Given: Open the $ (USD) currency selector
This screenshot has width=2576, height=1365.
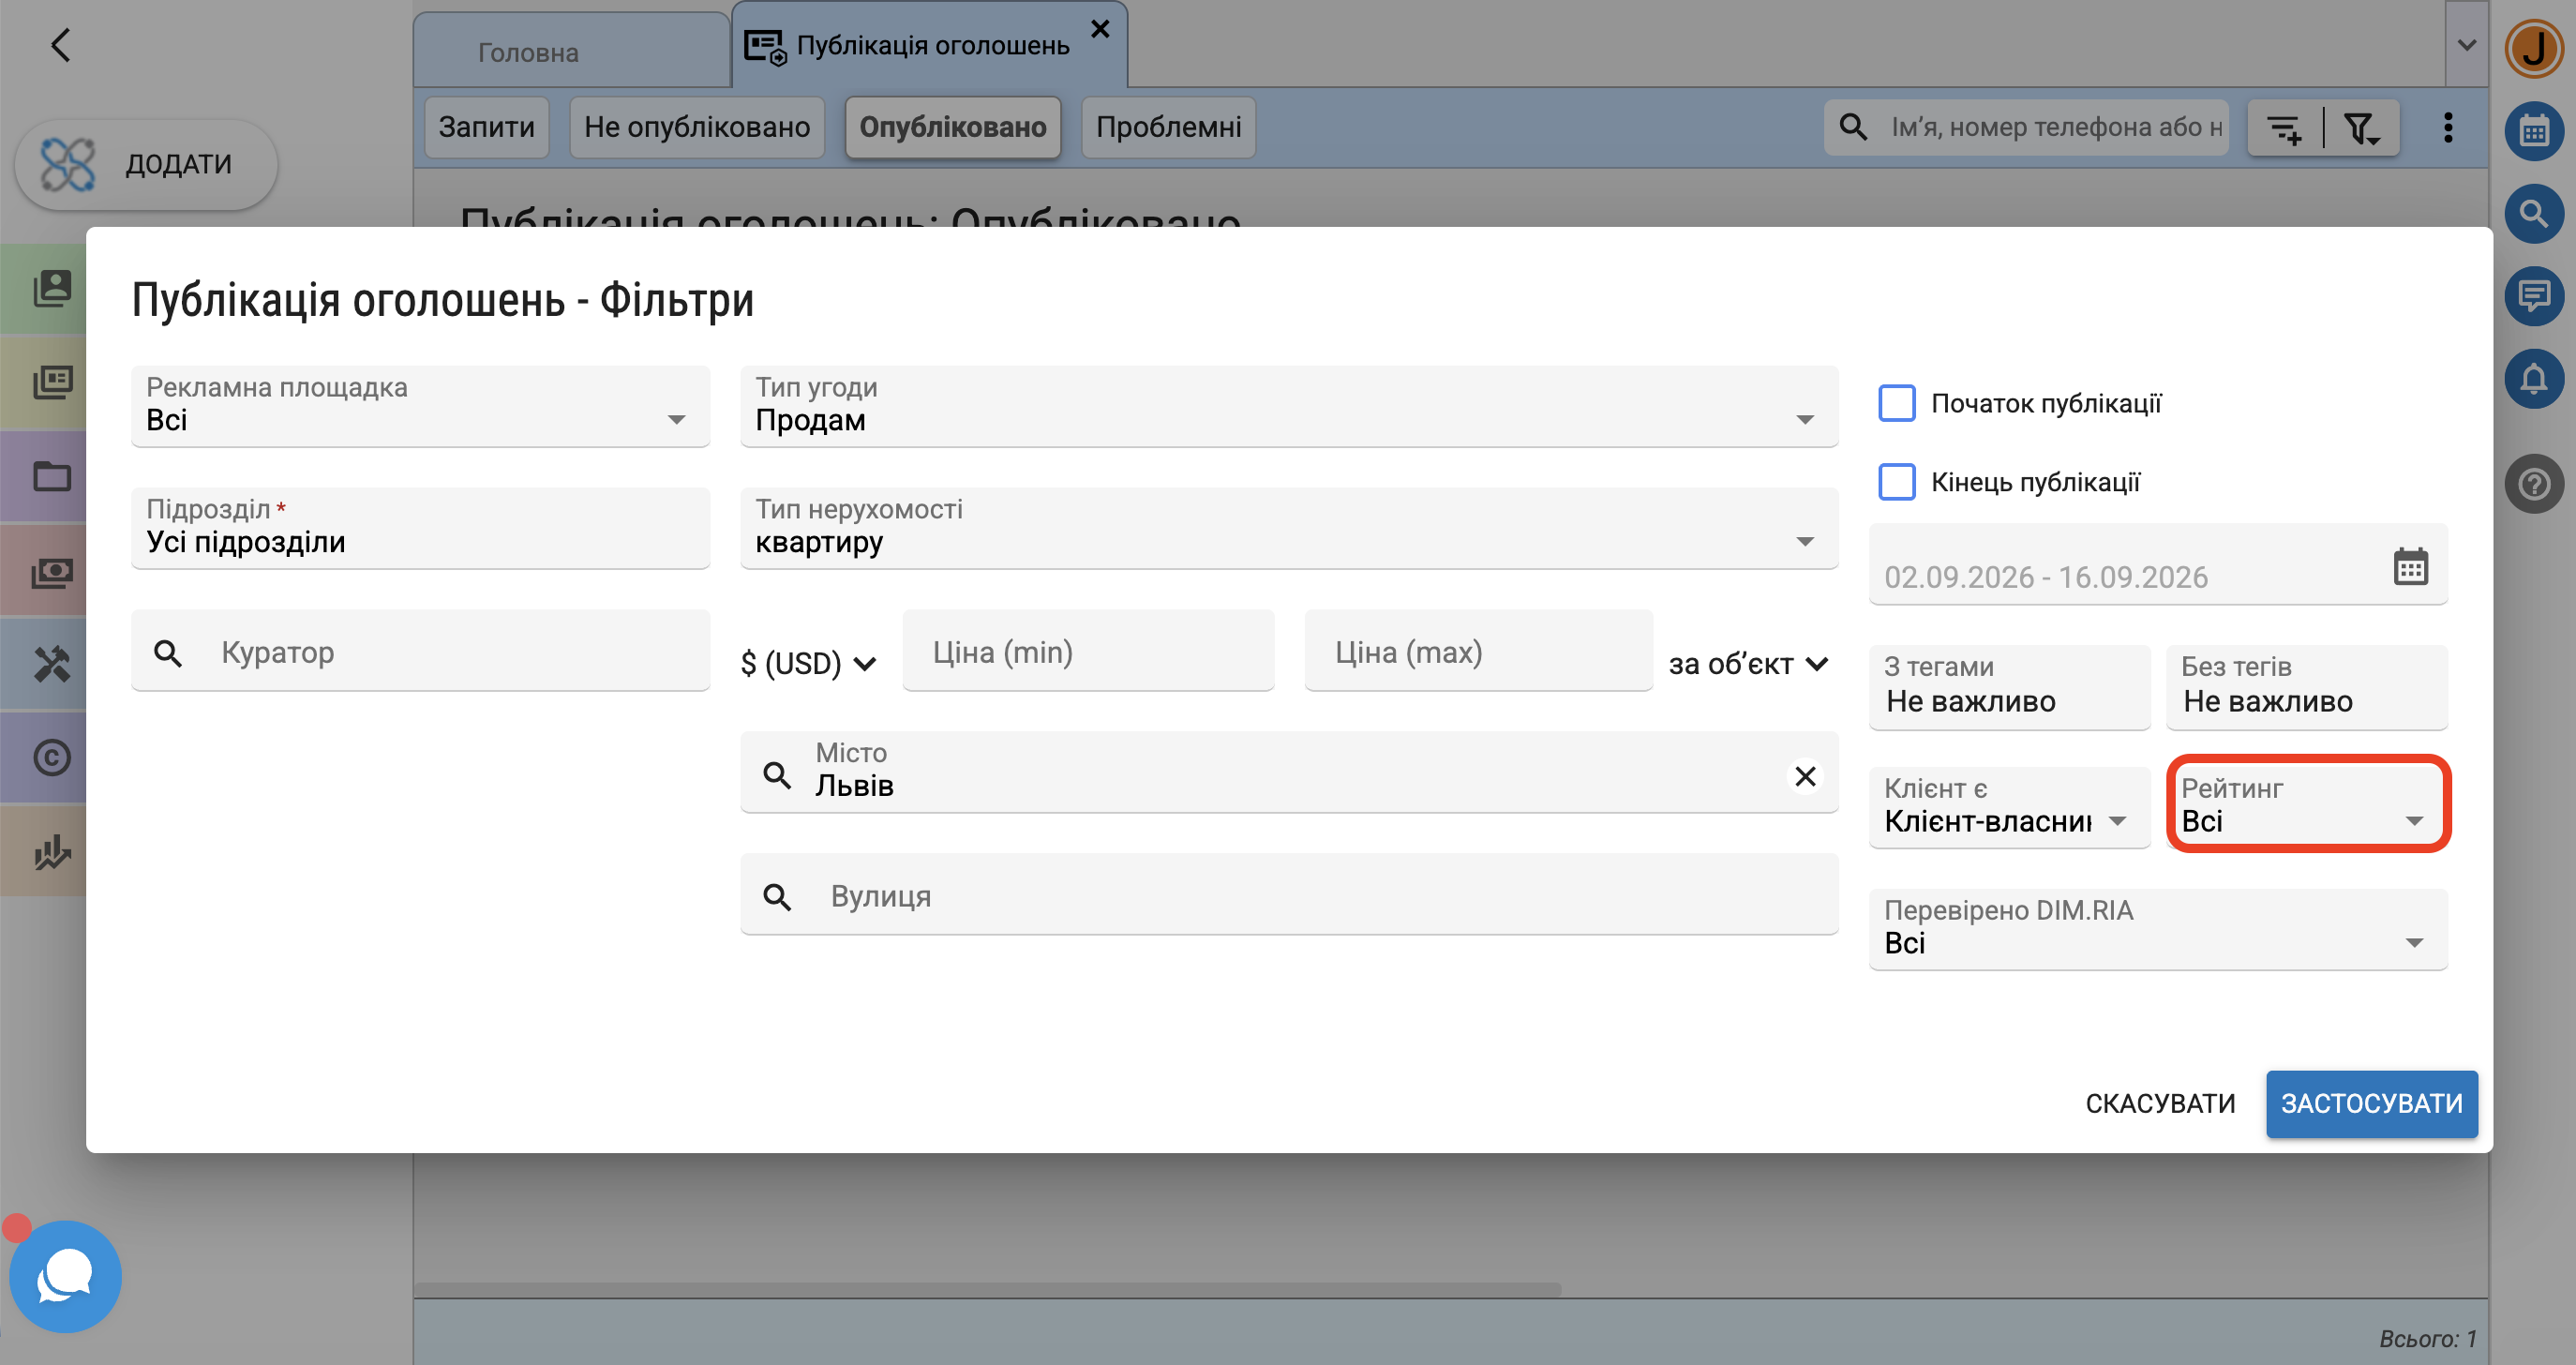Looking at the screenshot, I should [808, 663].
